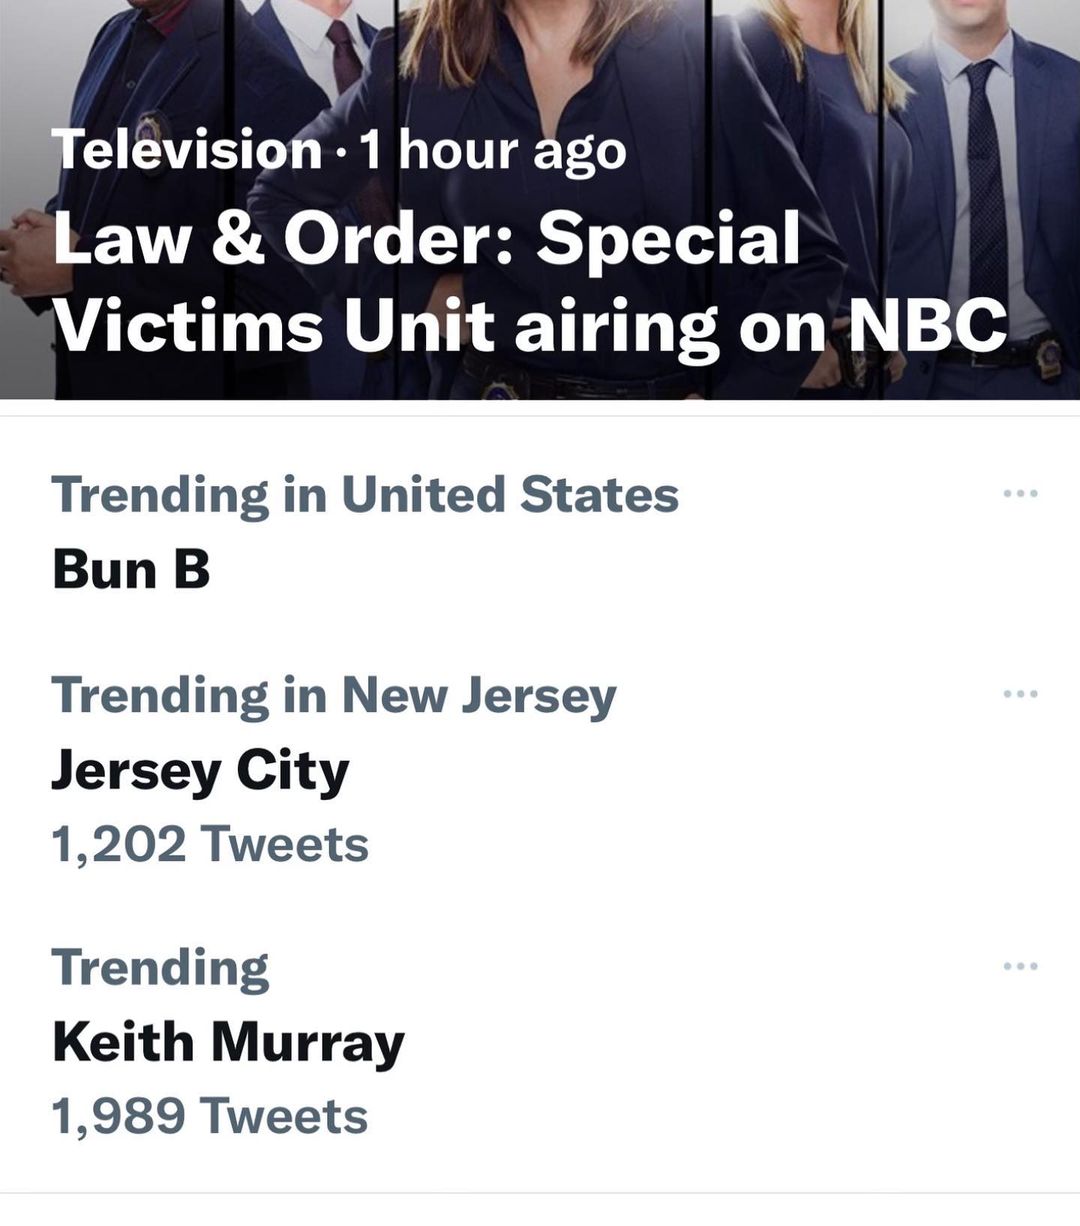The image size is (1080, 1226).
Task: Click the police badge at banner's left side
Action: point(153,132)
